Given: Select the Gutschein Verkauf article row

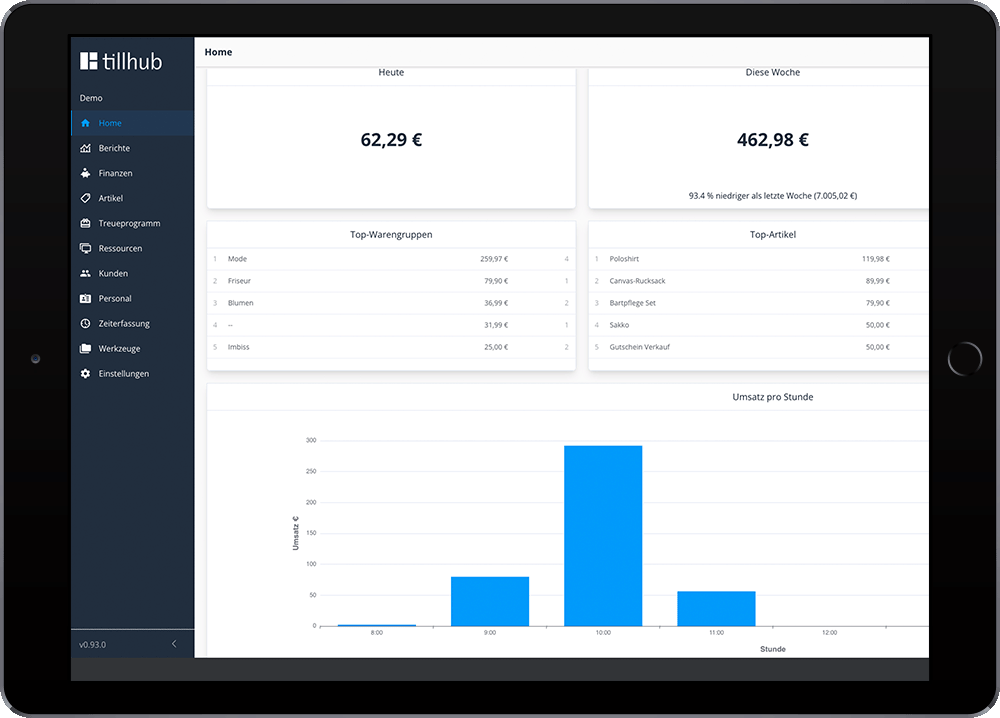Looking at the screenshot, I should coord(758,347).
